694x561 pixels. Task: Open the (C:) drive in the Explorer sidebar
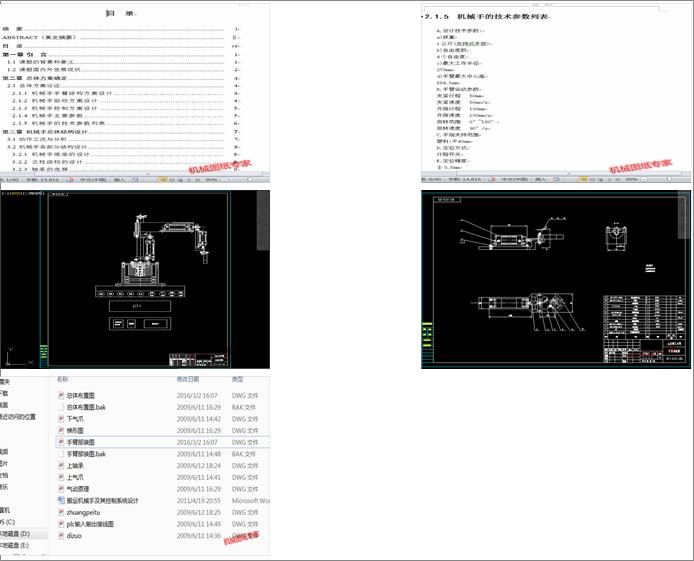(x=8, y=522)
